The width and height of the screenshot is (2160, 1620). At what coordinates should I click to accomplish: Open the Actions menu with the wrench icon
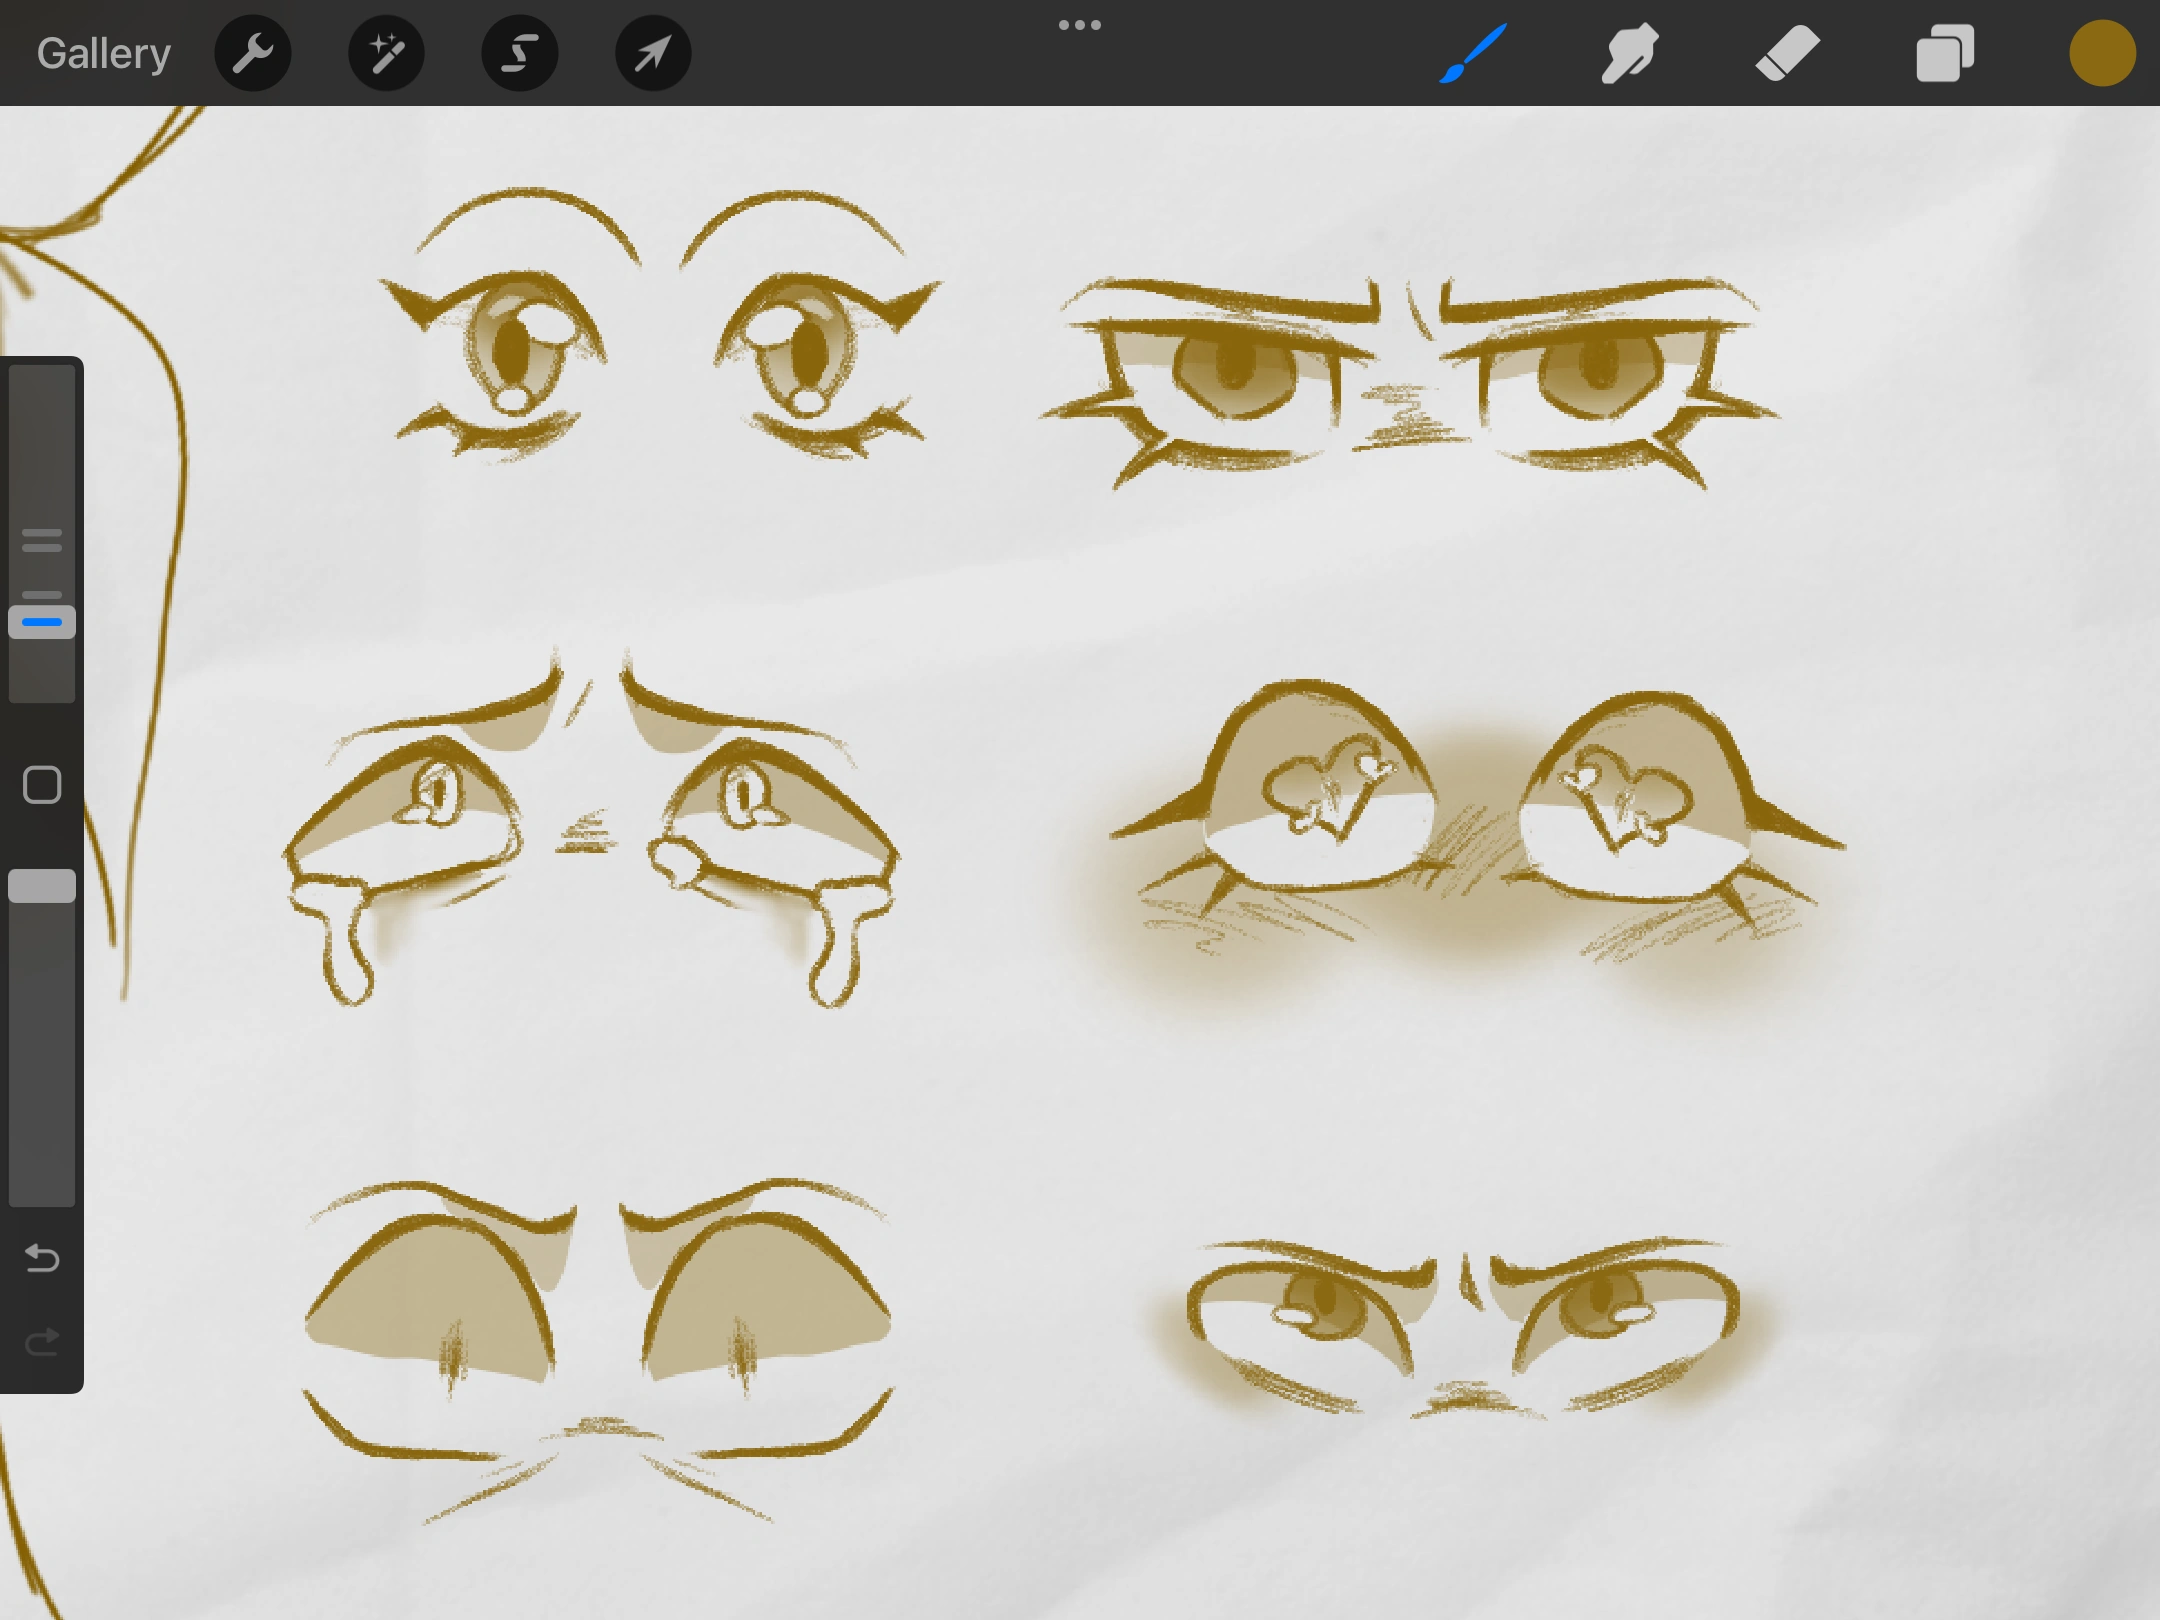click(253, 52)
